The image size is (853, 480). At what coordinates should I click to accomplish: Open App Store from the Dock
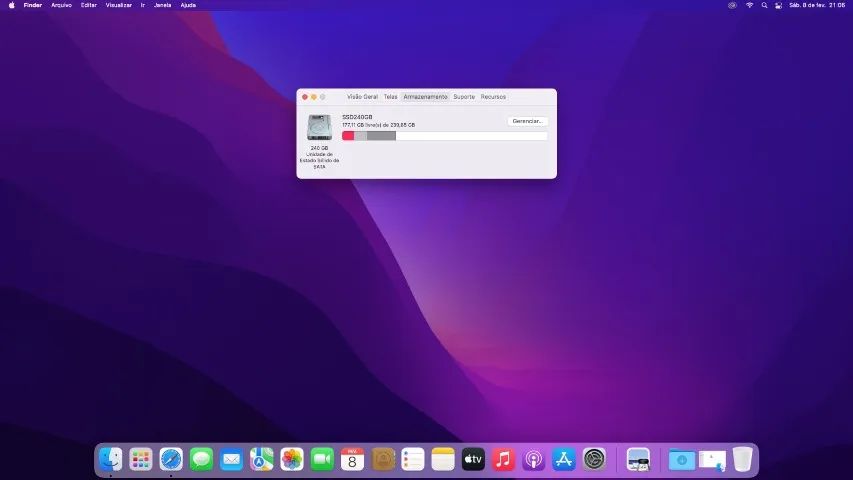click(x=564, y=459)
